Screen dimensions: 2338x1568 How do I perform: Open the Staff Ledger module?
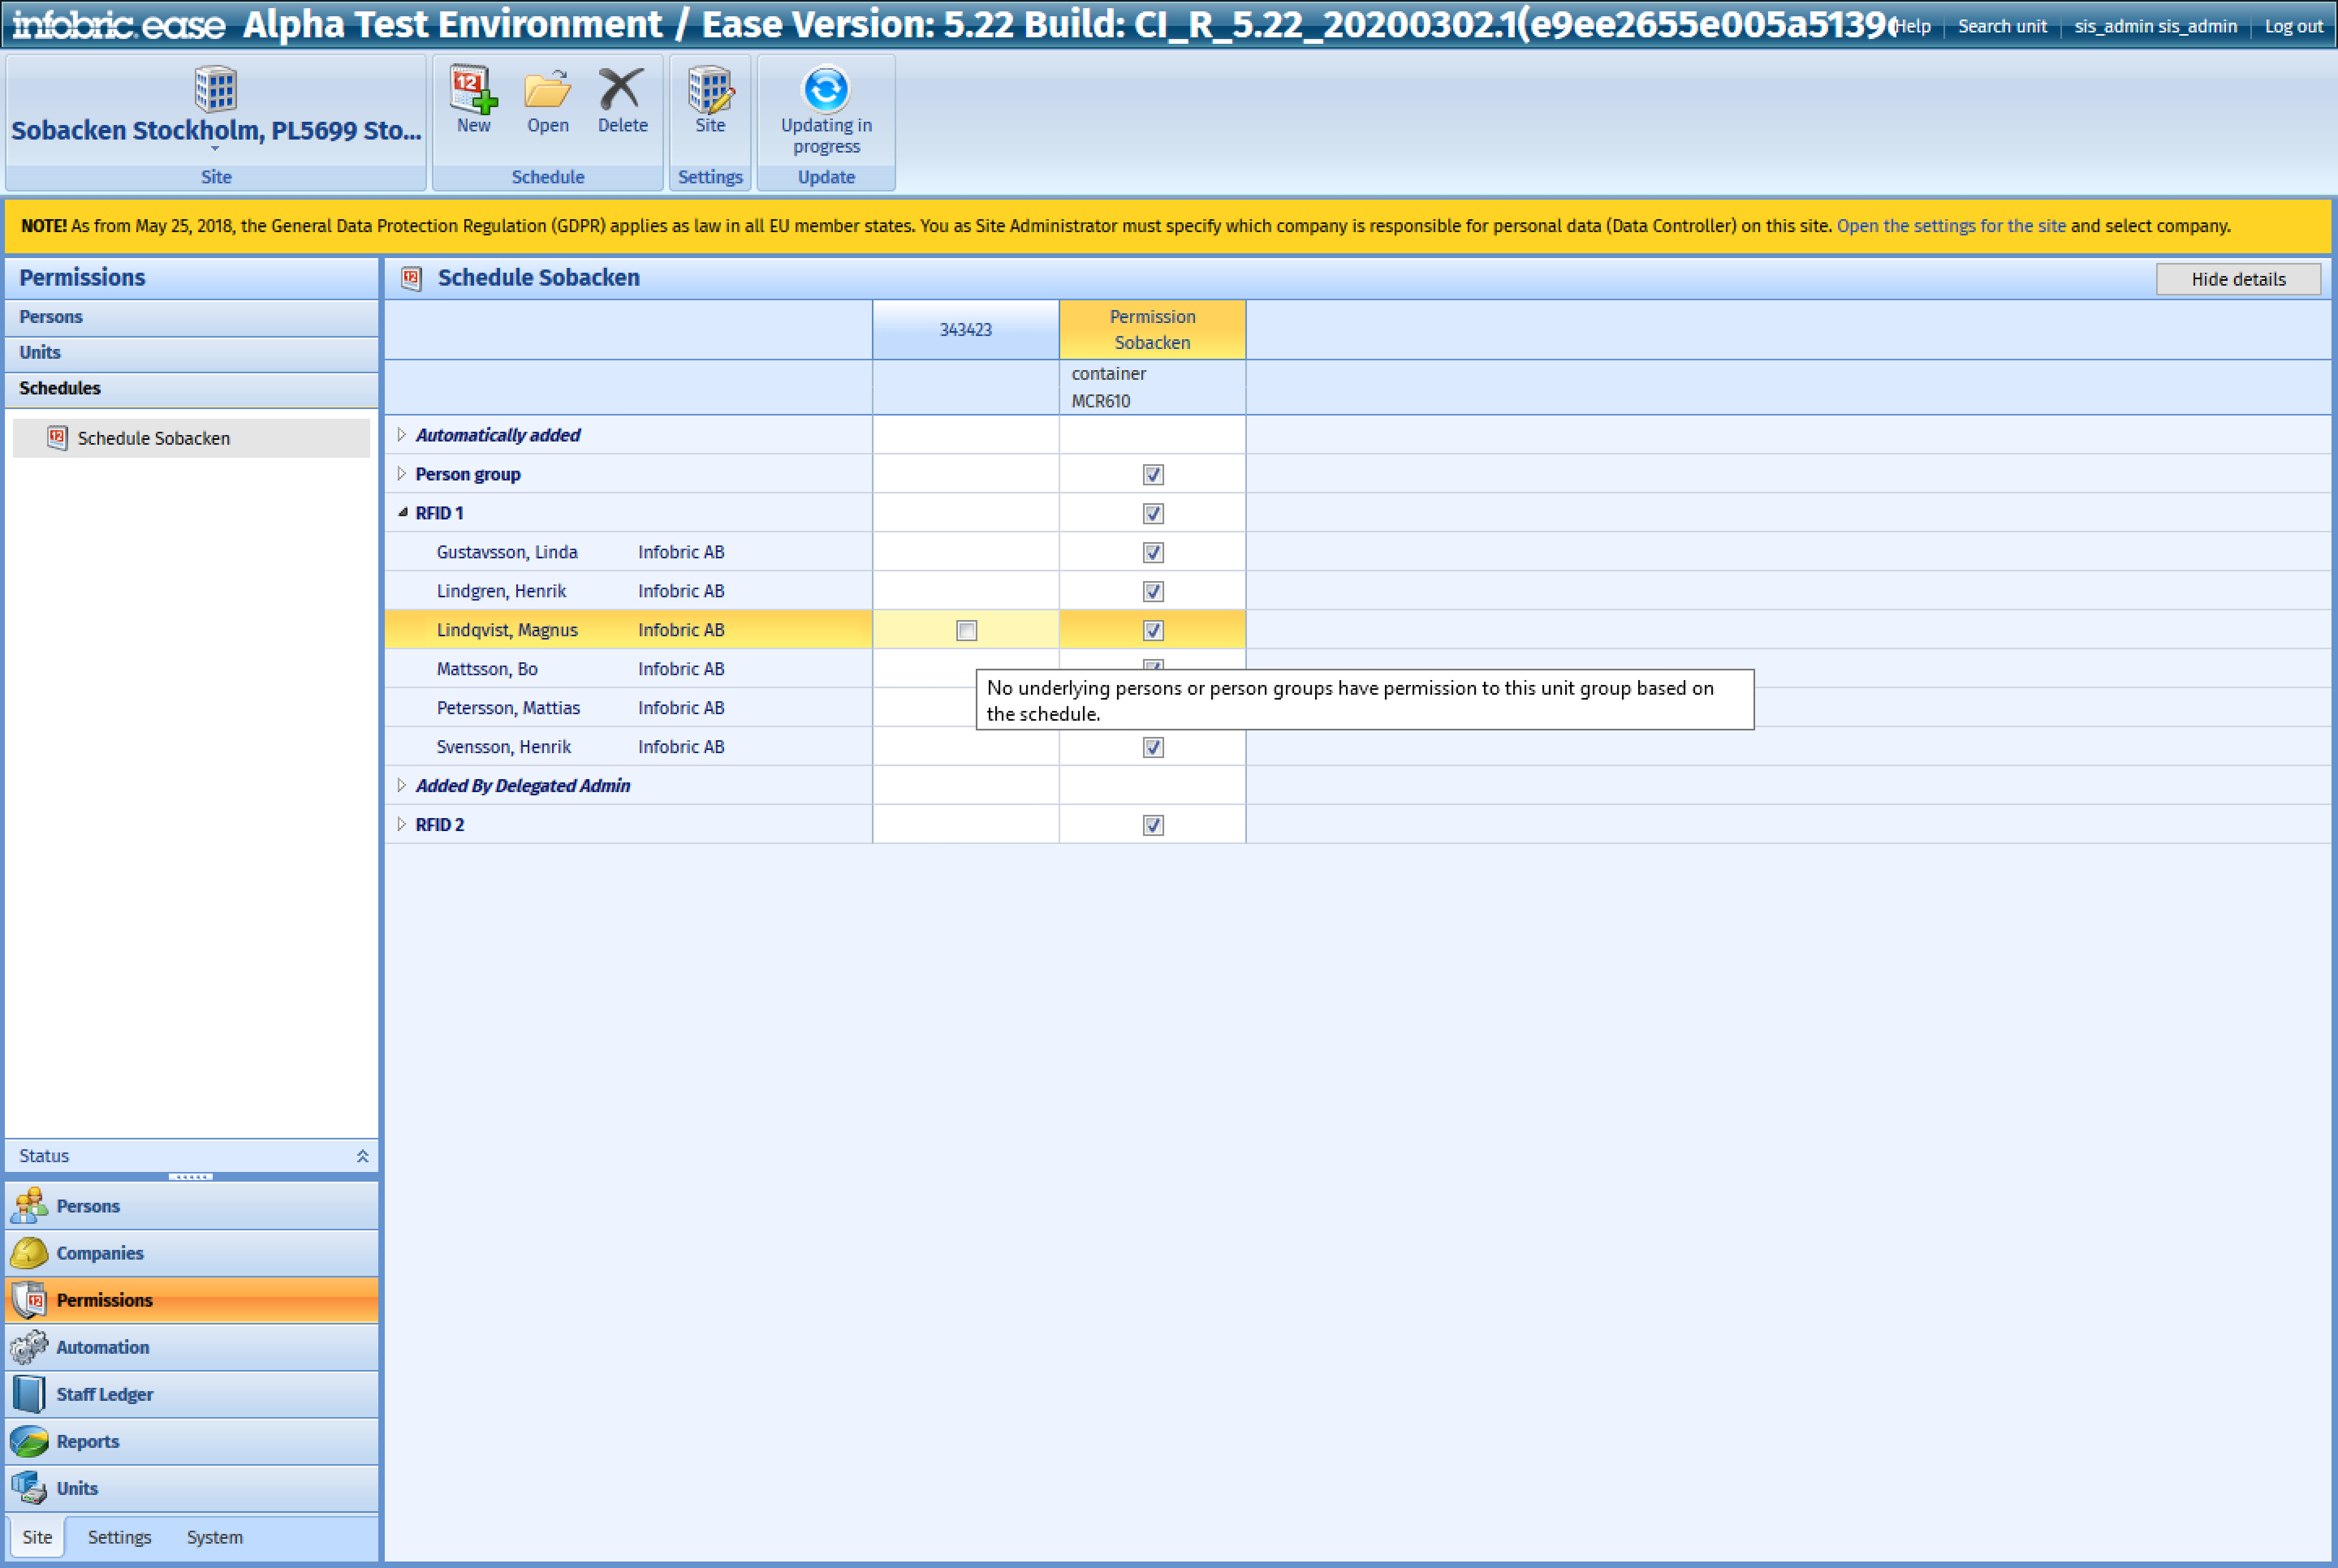(192, 1394)
